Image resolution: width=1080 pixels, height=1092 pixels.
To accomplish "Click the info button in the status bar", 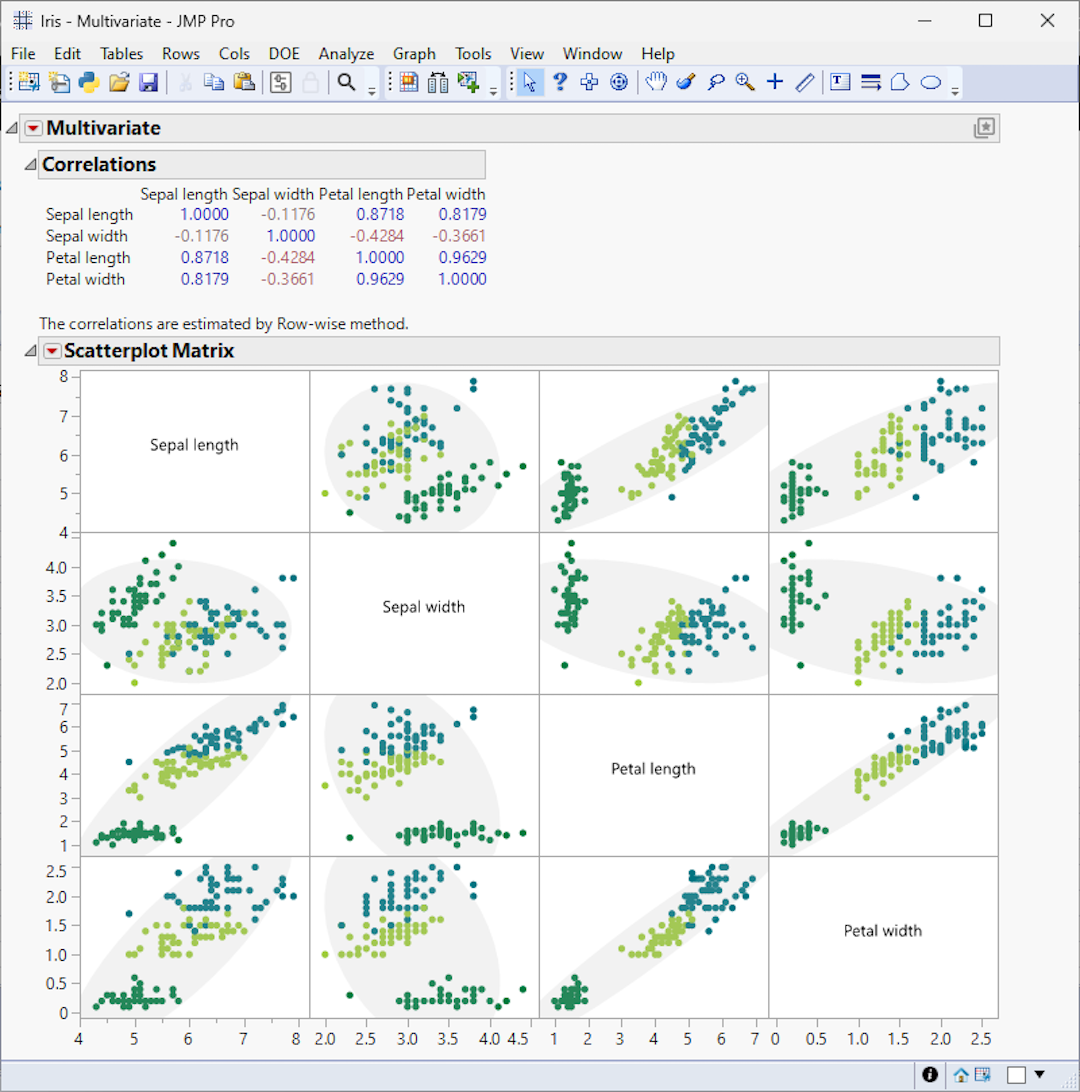I will tap(930, 1074).
